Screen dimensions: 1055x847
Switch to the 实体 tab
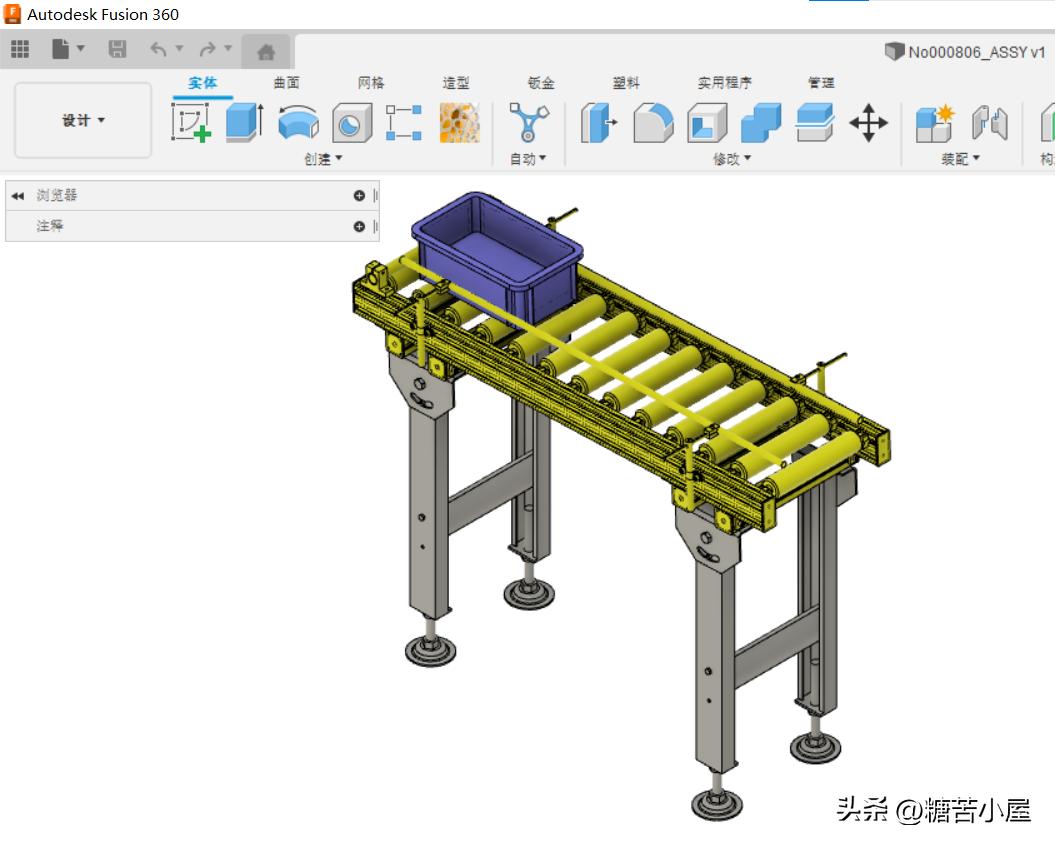point(203,83)
